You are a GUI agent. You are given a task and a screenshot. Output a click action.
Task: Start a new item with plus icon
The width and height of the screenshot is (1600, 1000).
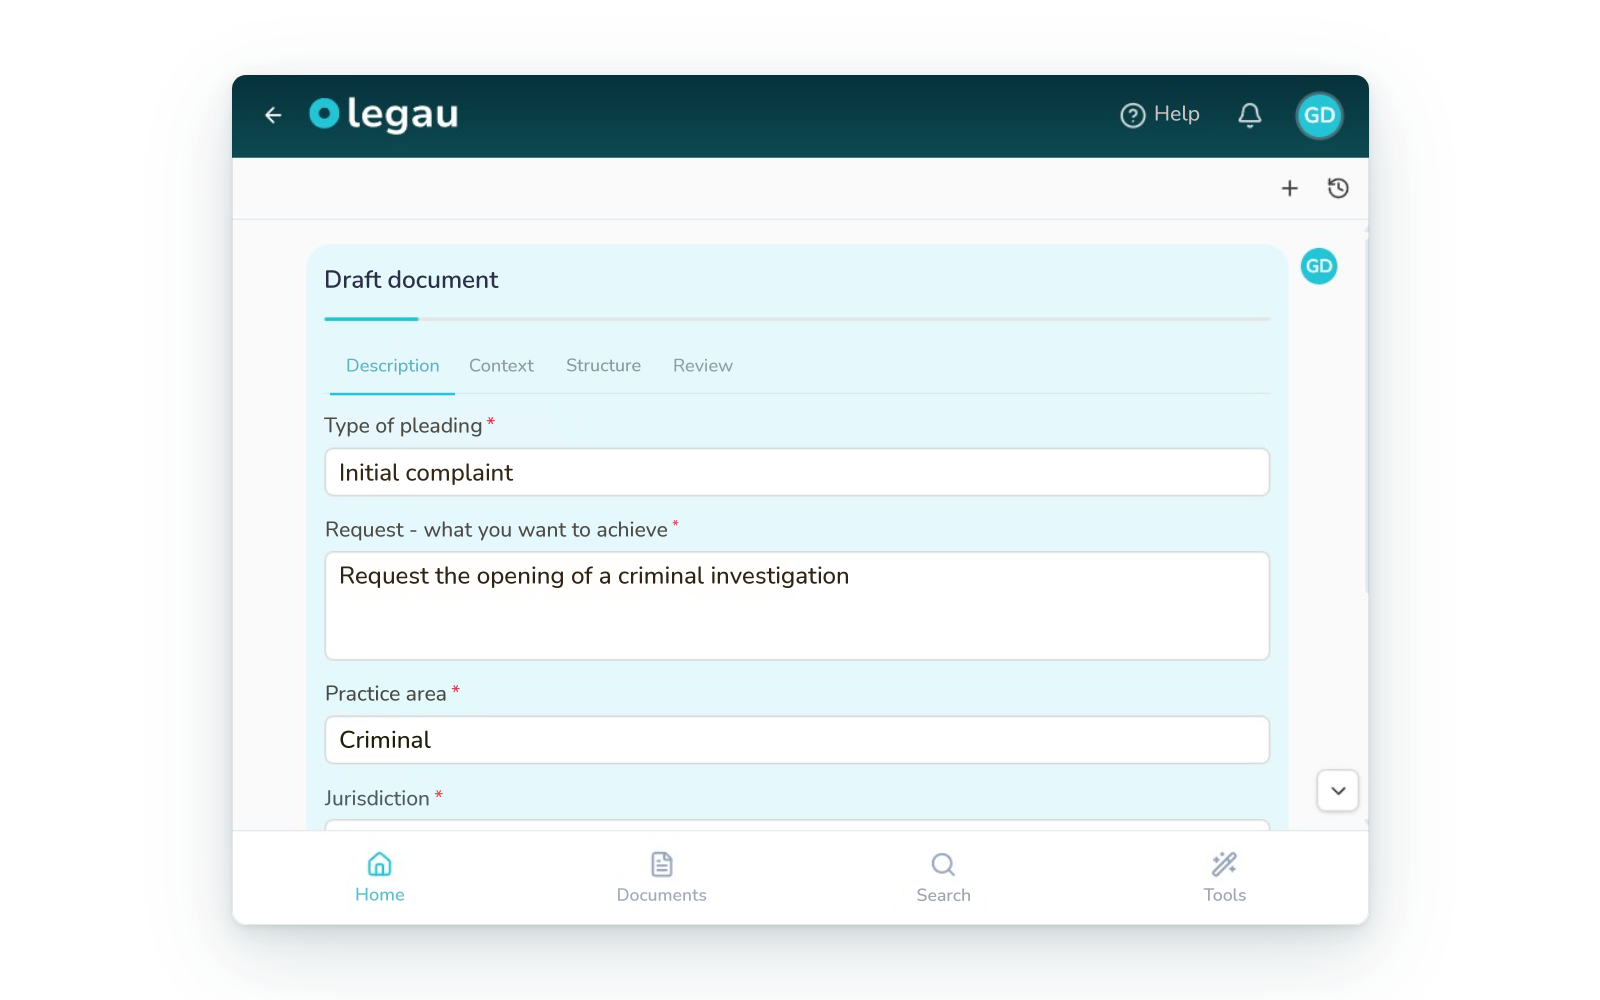coord(1290,188)
